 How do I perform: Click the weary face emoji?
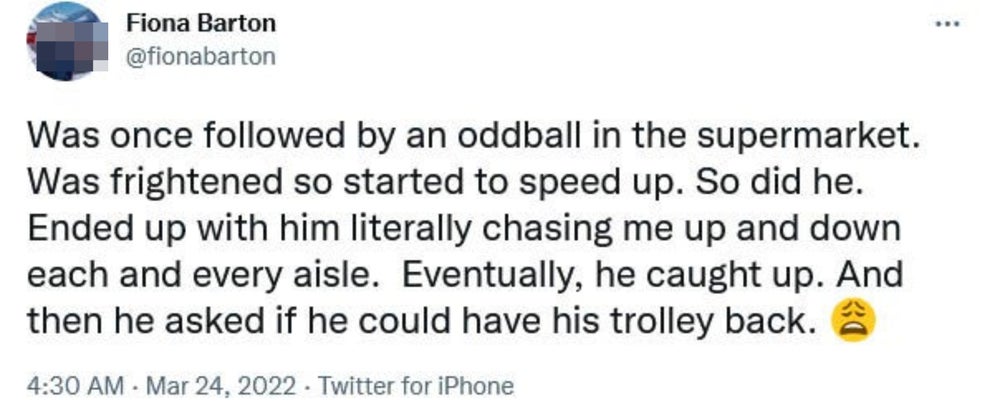(x=852, y=322)
